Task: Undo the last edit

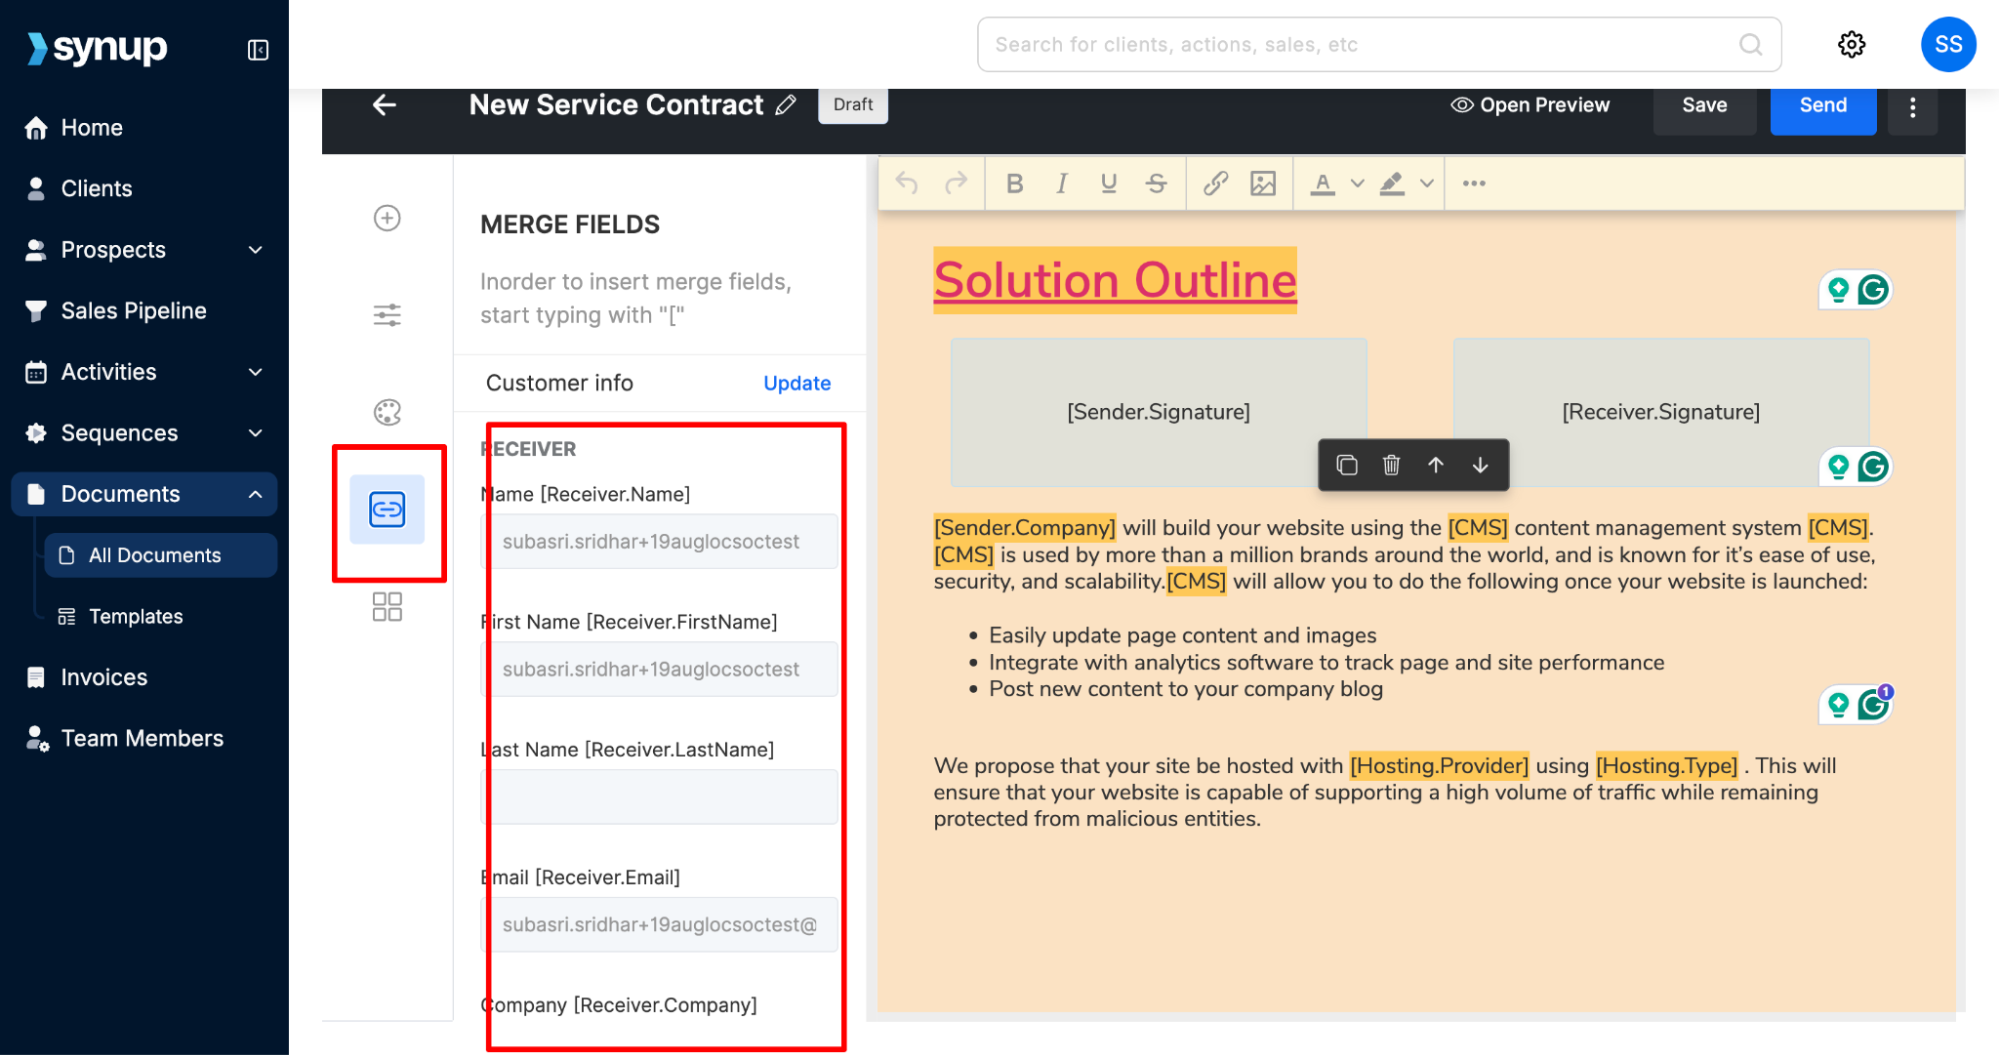Action: tap(907, 183)
